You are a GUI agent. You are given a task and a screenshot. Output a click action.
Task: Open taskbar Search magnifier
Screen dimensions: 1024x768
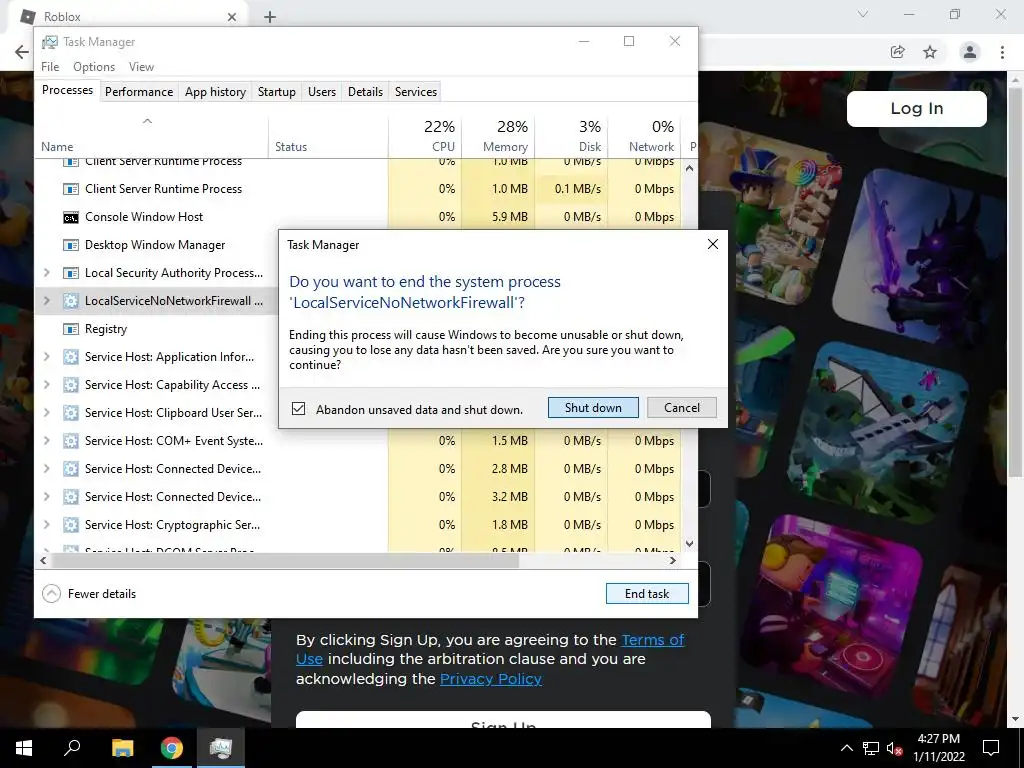72,748
